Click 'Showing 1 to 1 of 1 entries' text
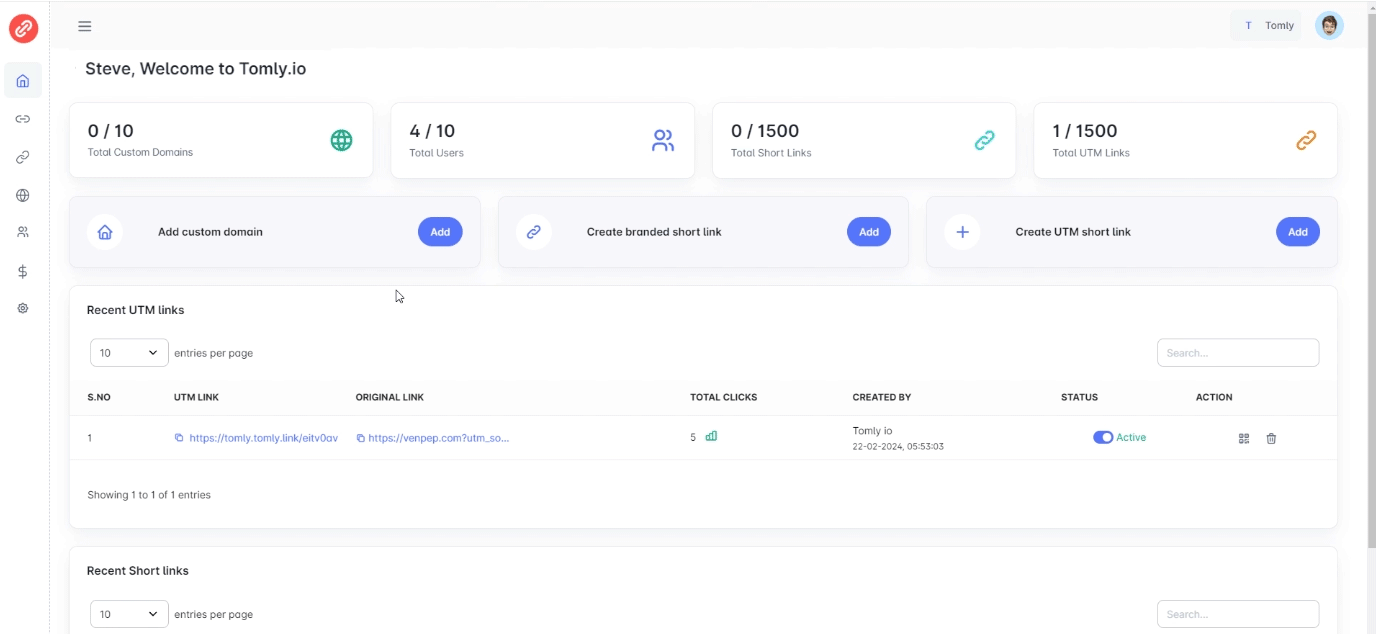Image resolution: width=1376 pixels, height=634 pixels. [149, 495]
